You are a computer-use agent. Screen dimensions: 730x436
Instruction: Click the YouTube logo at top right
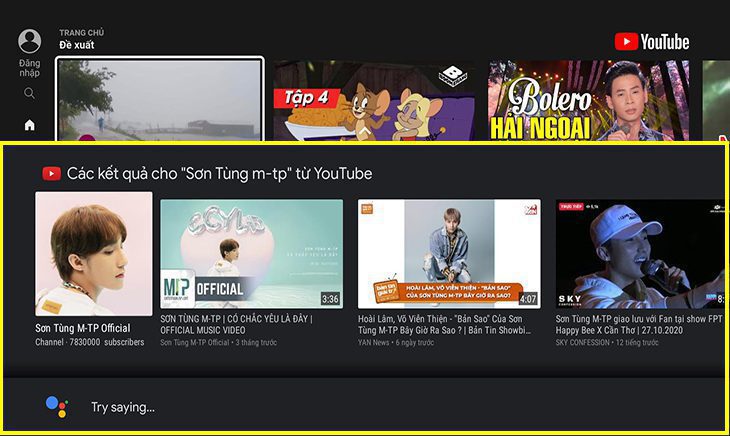652,42
